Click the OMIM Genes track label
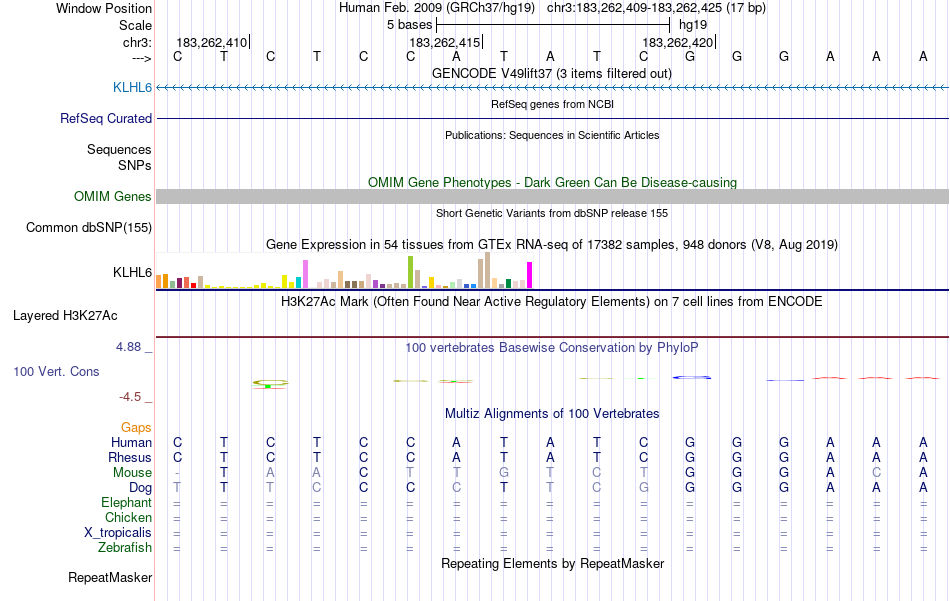Image resolution: width=950 pixels, height=601 pixels. [112, 196]
